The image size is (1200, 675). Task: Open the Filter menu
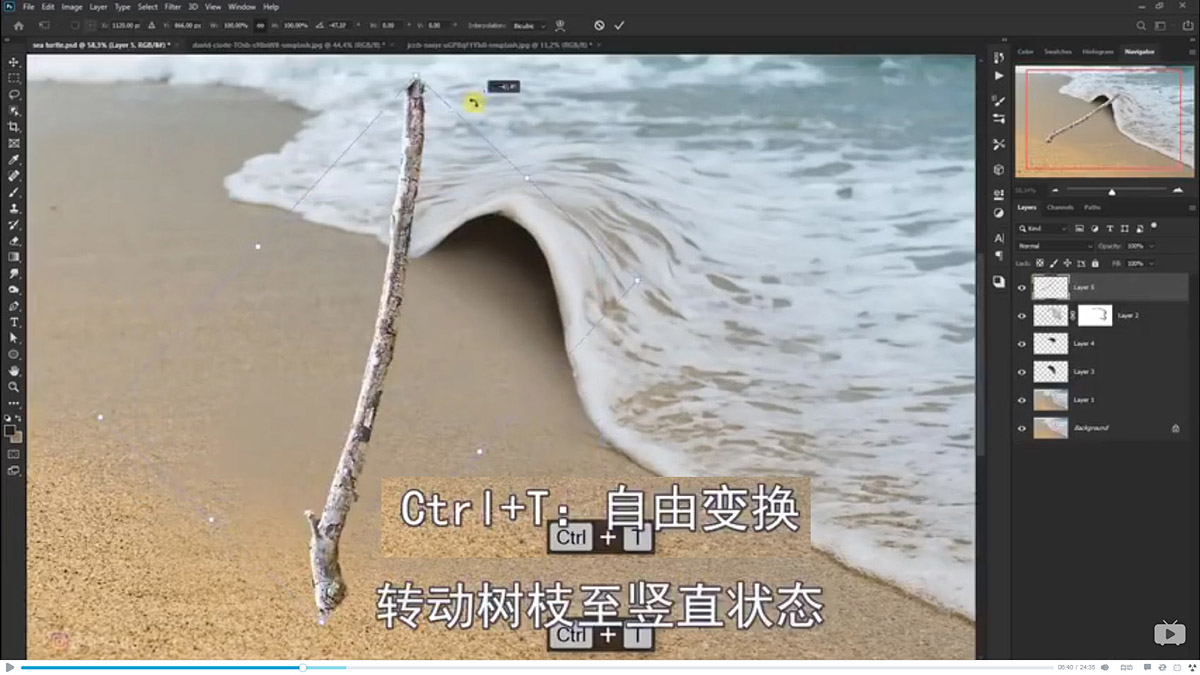tap(174, 6)
